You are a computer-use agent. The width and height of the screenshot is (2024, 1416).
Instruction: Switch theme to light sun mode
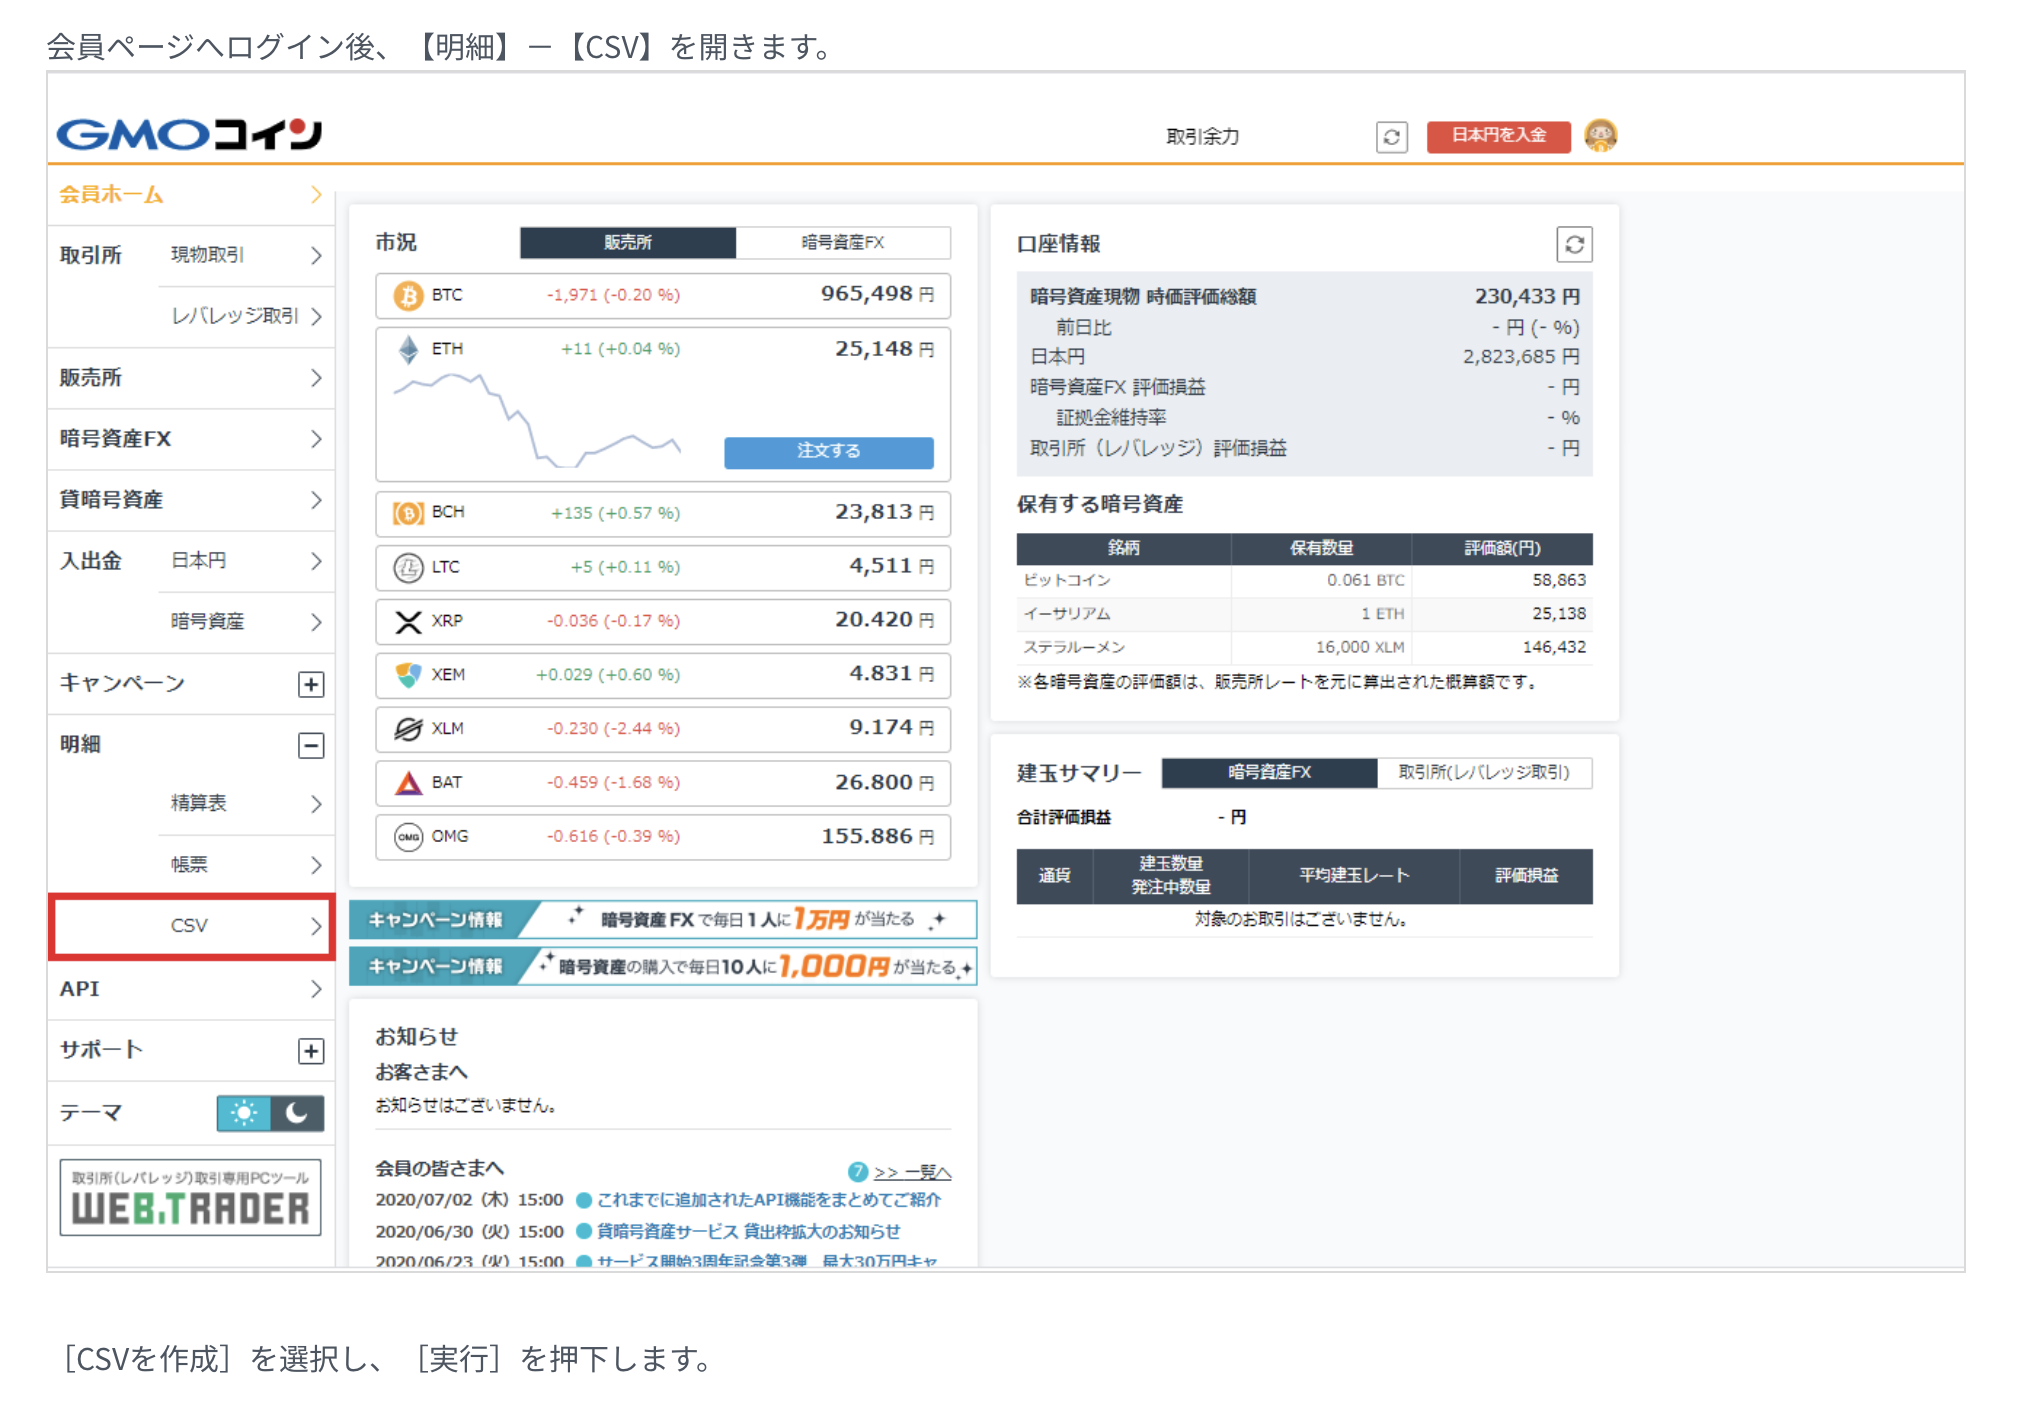[244, 1113]
